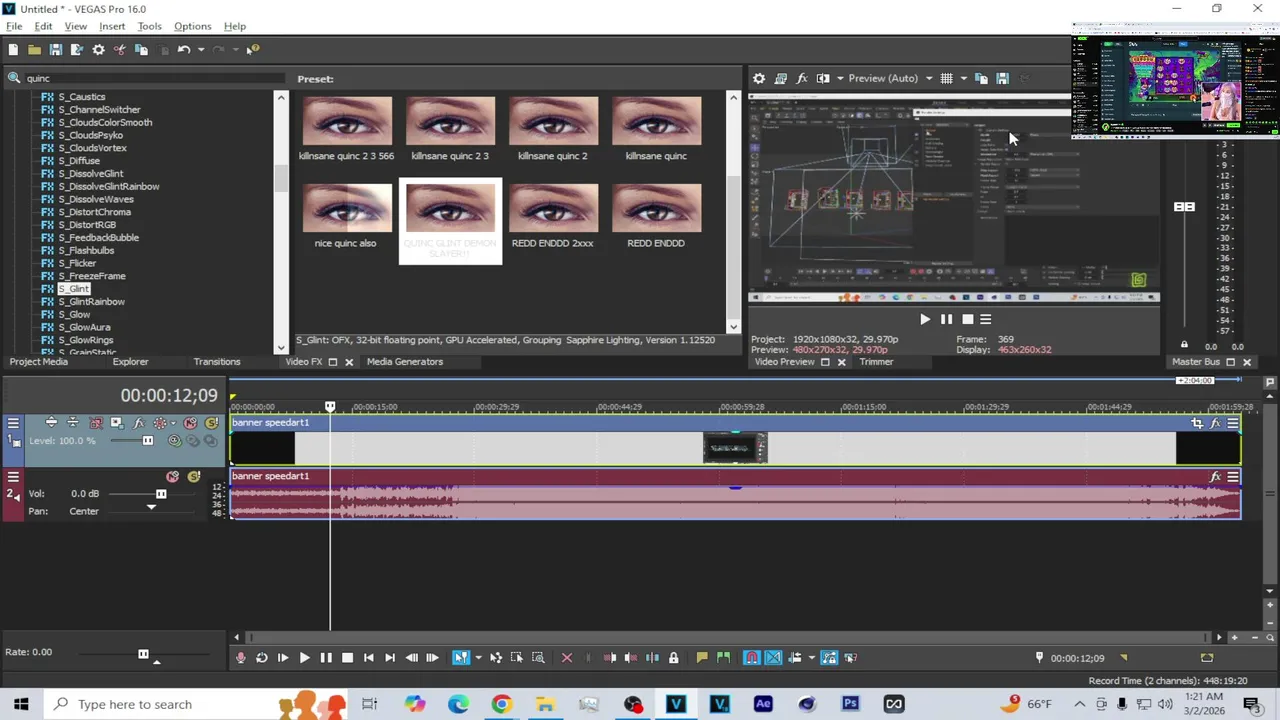Open the File menu
Viewport: 1280px width, 720px height.
coord(14,26)
